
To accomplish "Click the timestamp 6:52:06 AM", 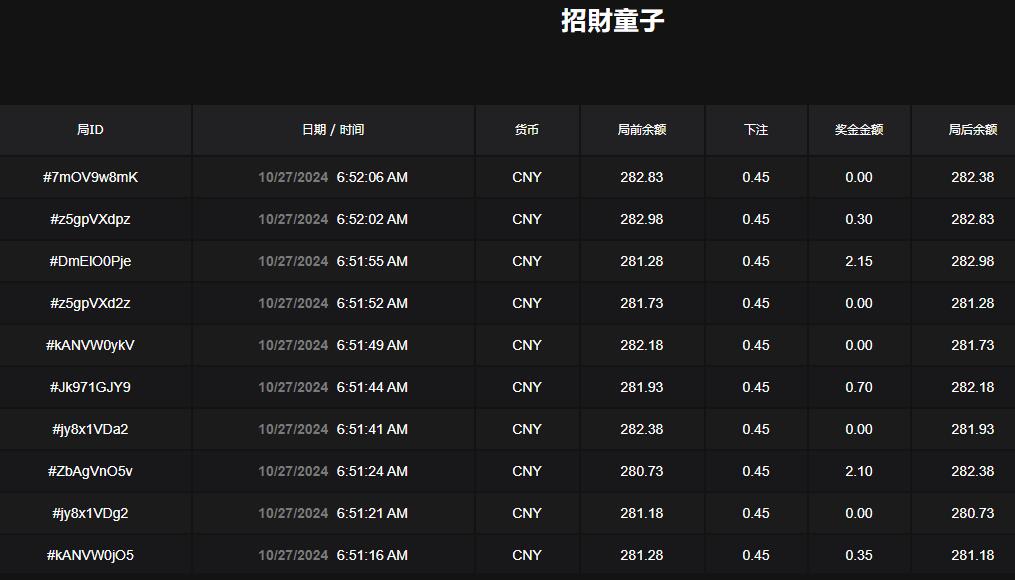I will tap(372, 177).
